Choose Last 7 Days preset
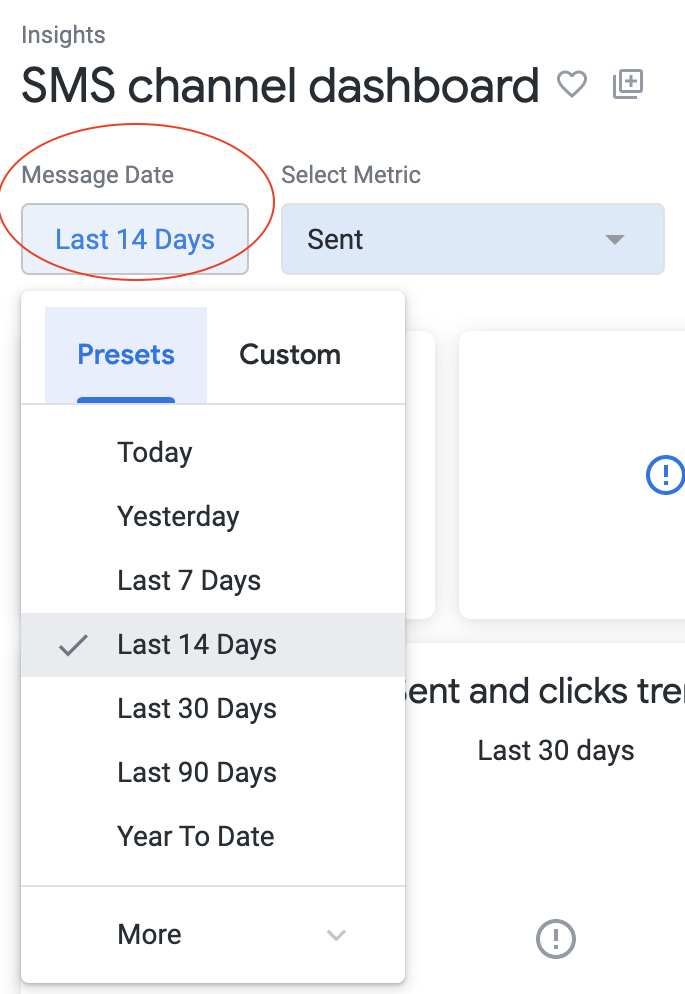 click(213, 581)
